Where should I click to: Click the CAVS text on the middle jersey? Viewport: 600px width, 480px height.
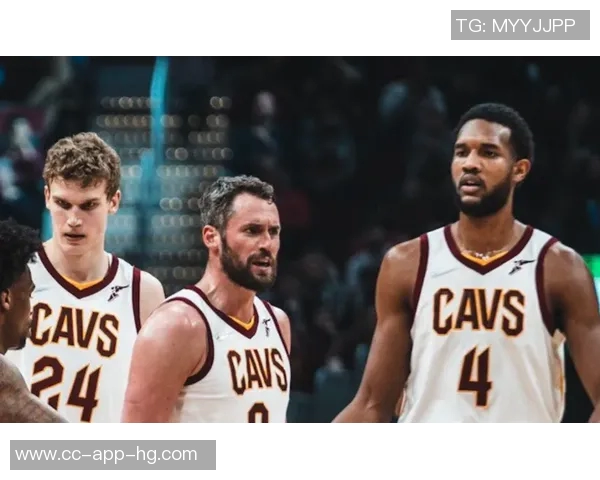coord(258,370)
